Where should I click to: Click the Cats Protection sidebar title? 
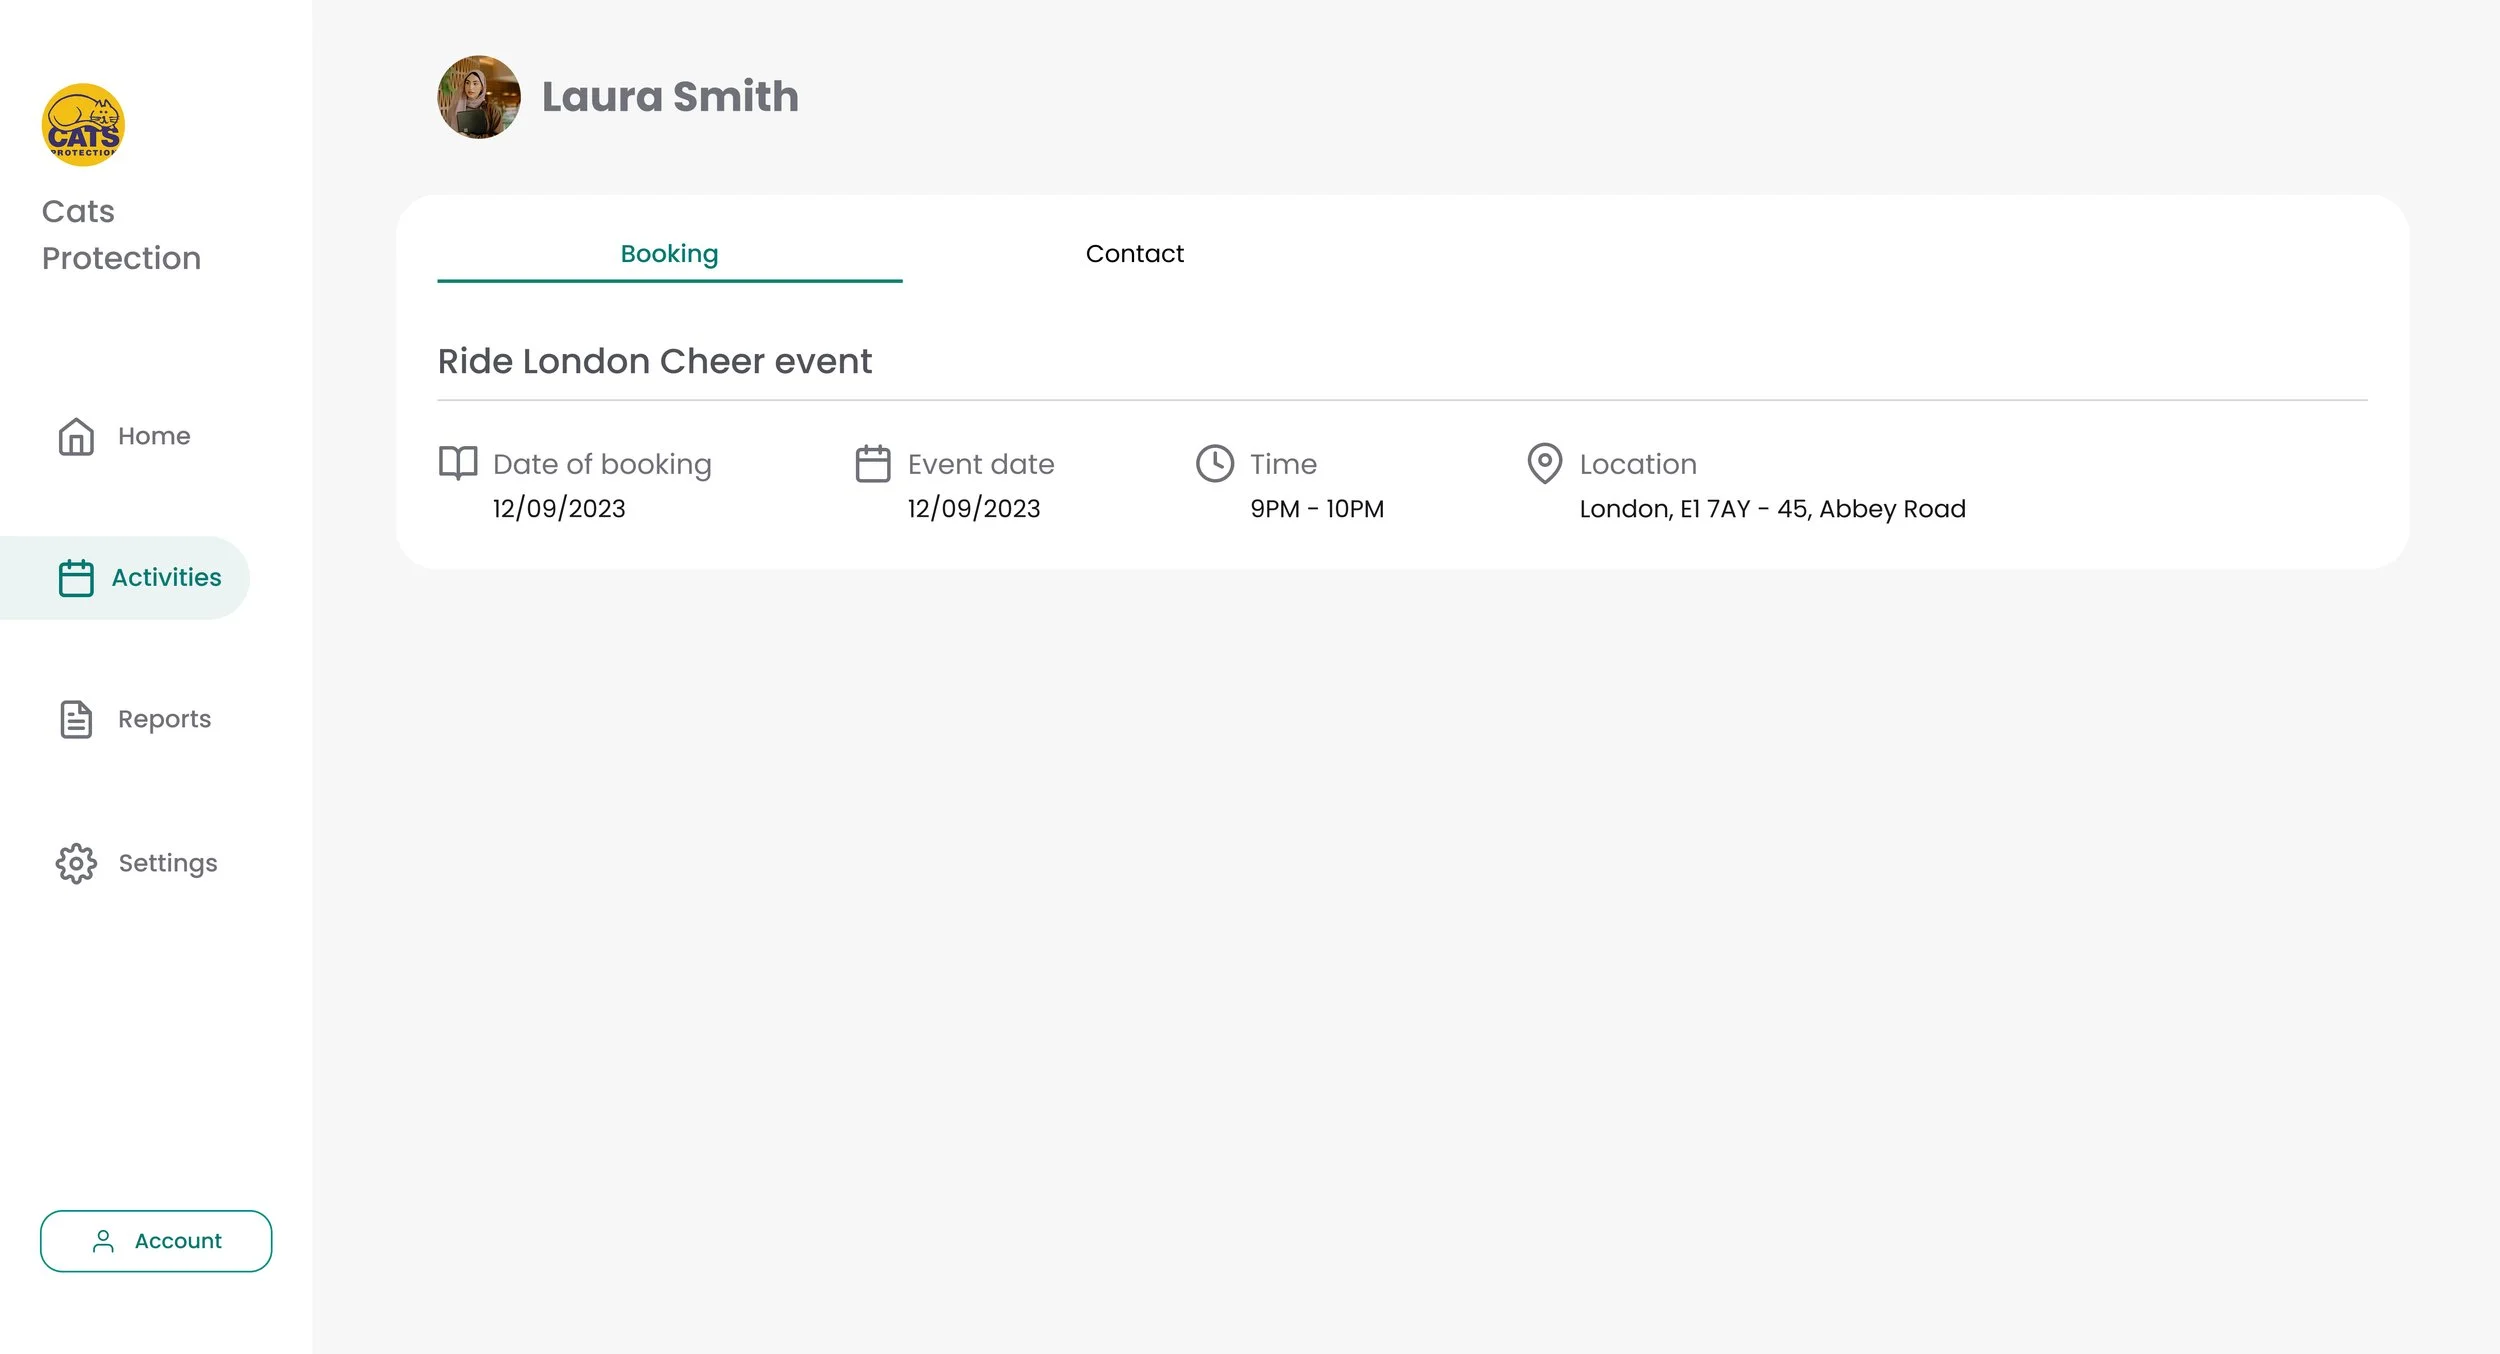coord(121,235)
